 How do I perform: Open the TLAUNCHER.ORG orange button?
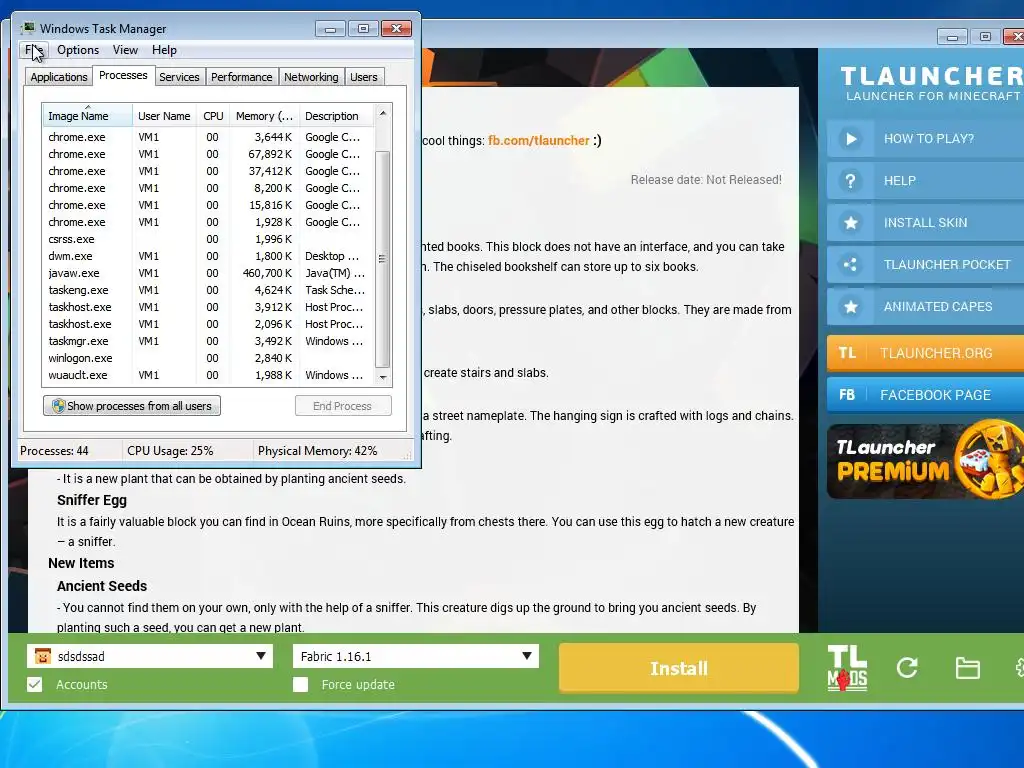(925, 353)
